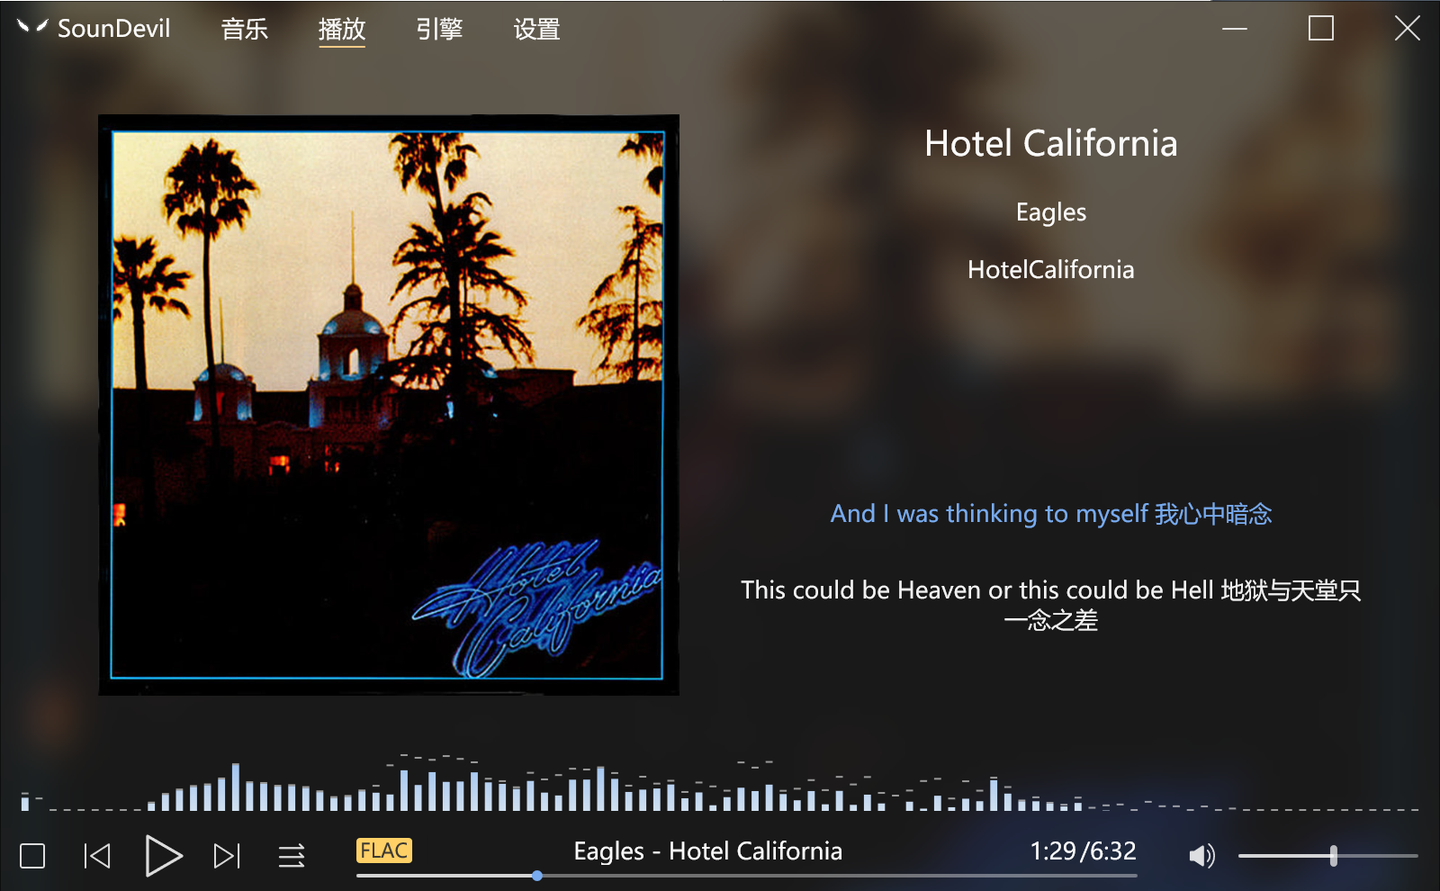
Task: Mute audio via the speaker icon
Action: tap(1202, 856)
